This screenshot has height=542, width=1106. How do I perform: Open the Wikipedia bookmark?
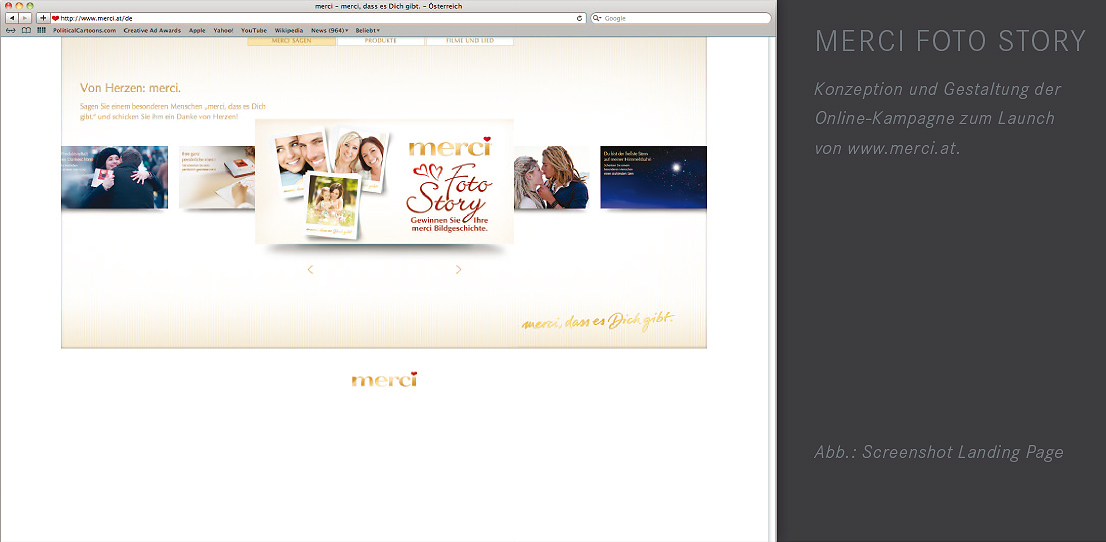288,30
